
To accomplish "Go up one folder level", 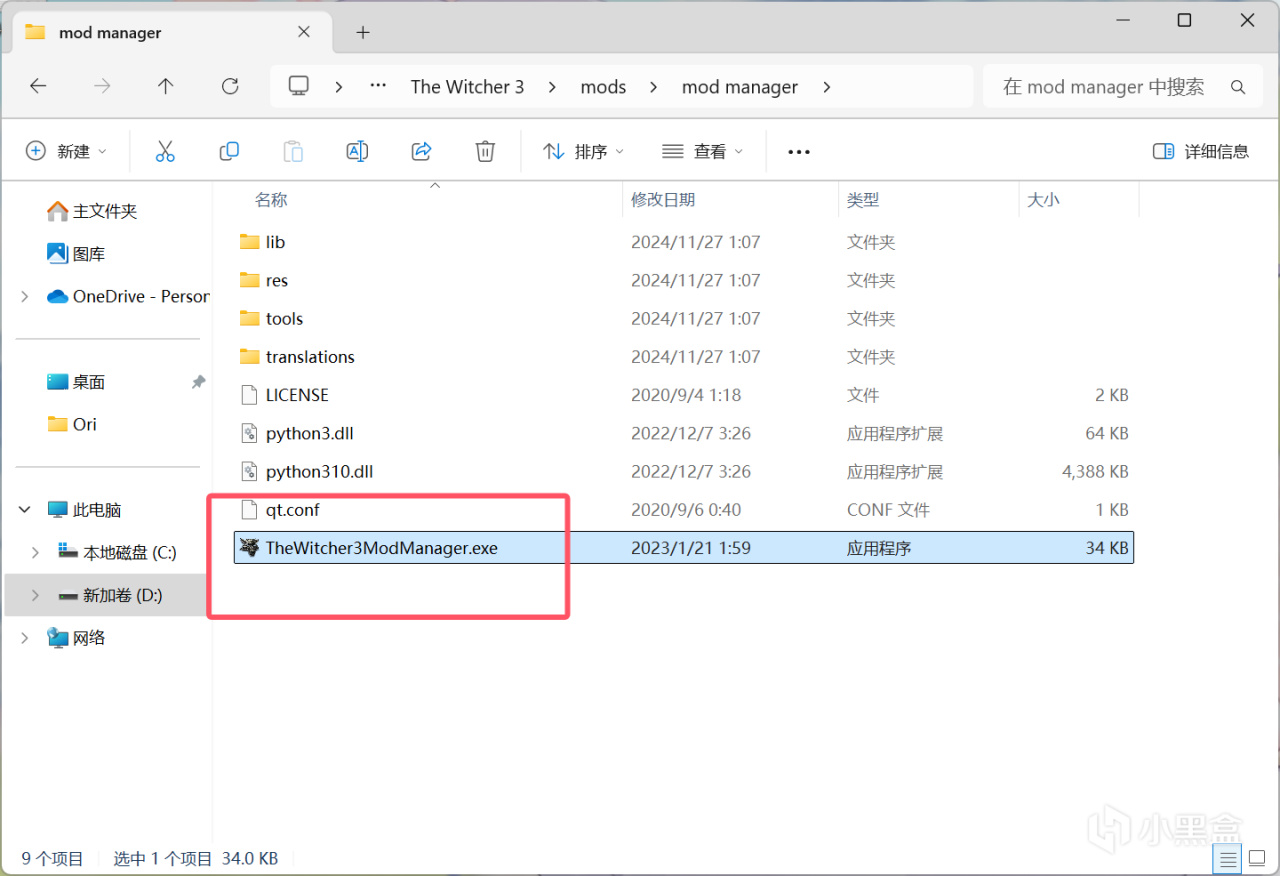I will 166,86.
